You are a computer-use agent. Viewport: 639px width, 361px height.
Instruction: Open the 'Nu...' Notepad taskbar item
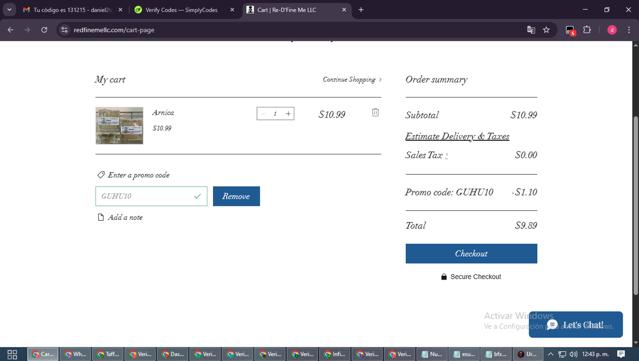(432, 354)
